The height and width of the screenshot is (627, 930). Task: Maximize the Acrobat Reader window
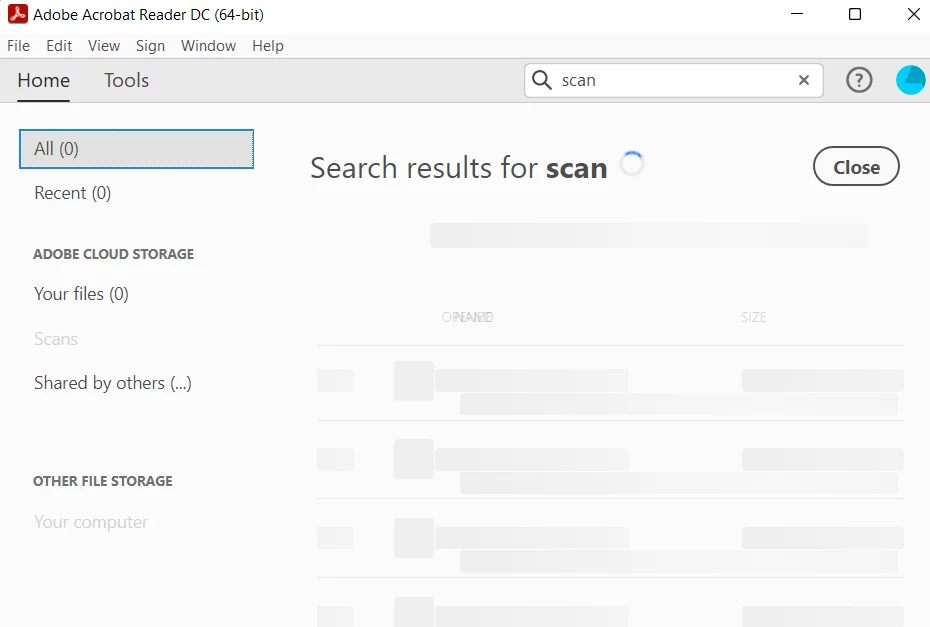pos(855,14)
